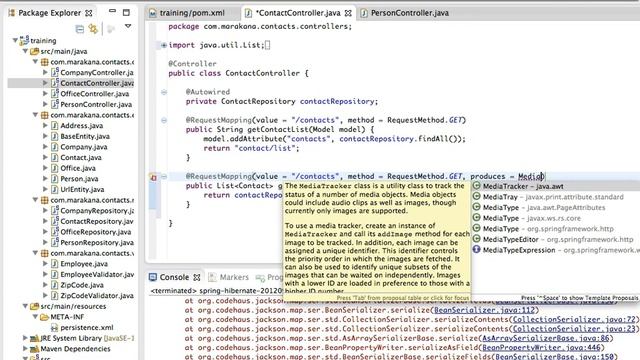Choose MediaTray - javax.print.attribute.standard proposal
The height and width of the screenshot is (360, 640).
556,197
